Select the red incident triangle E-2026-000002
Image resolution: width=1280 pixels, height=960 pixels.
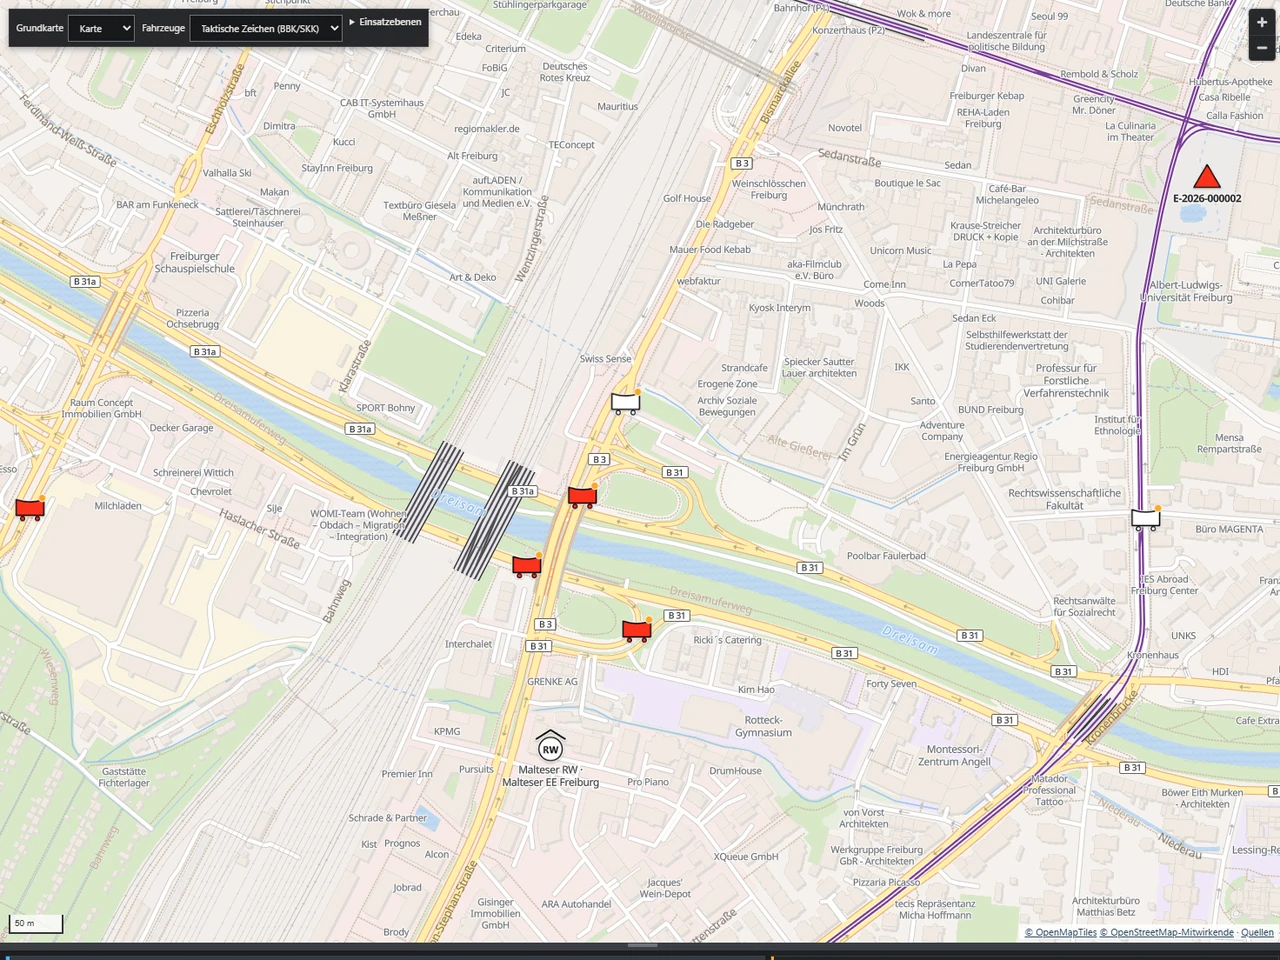tap(1207, 177)
